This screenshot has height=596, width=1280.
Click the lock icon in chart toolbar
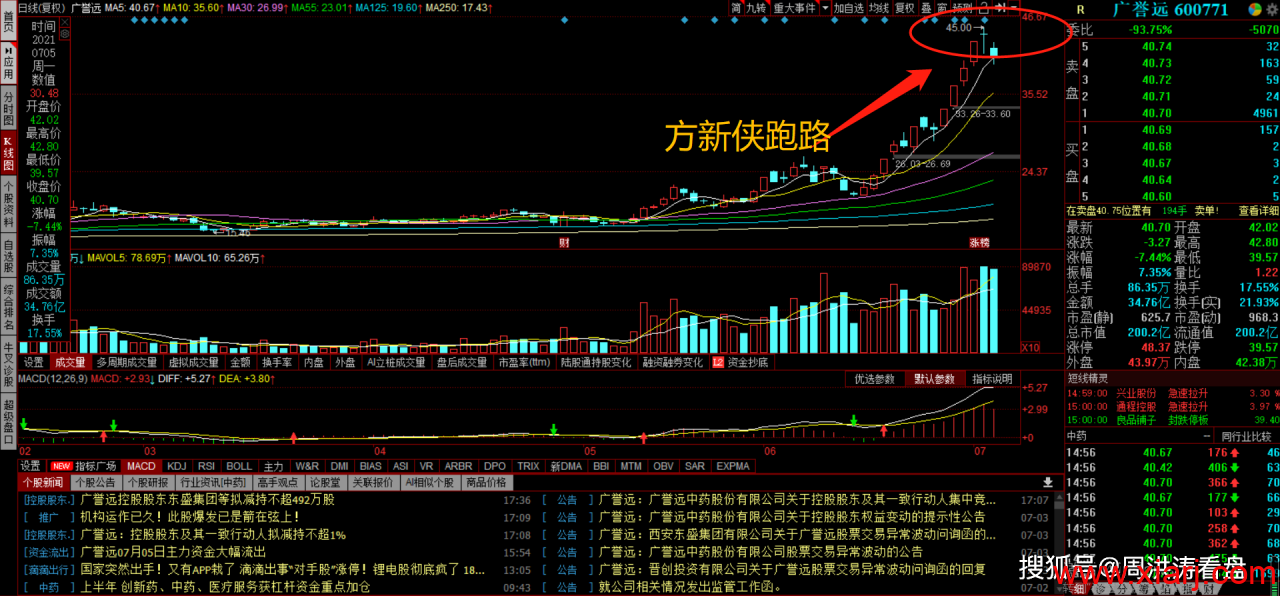(x=983, y=8)
